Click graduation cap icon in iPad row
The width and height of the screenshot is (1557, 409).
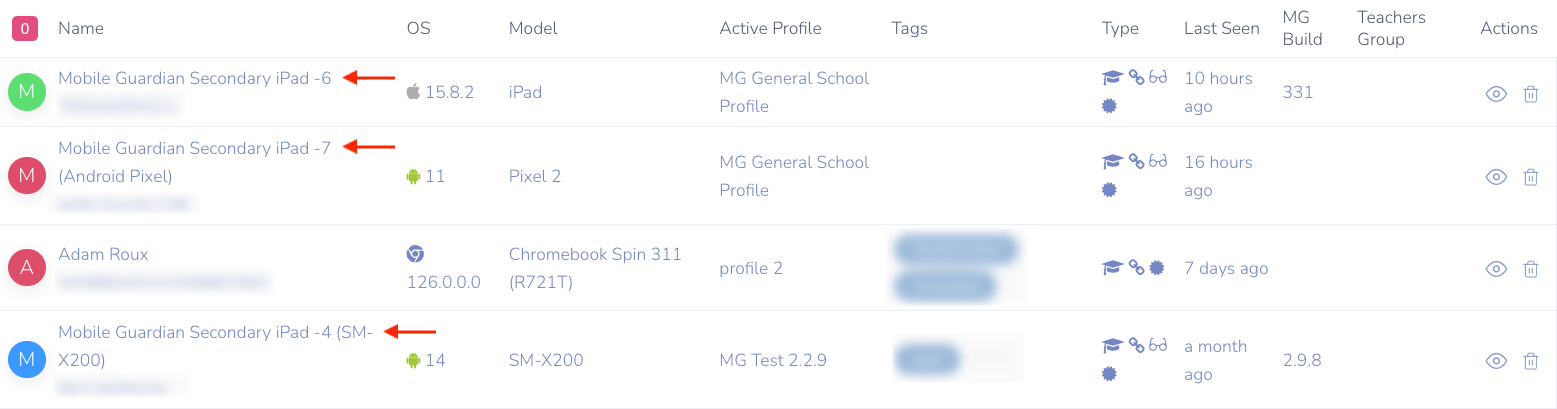point(1111,78)
